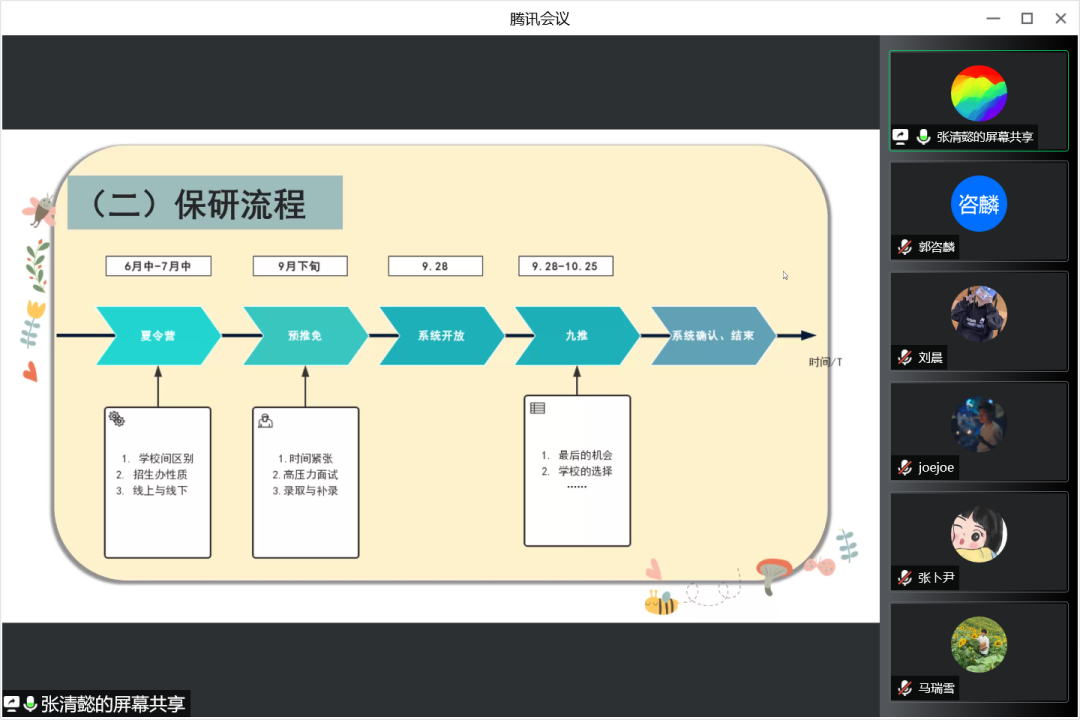Select the rainbow avatar of 张清懿
The width and height of the screenshot is (1080, 720).
(x=978, y=93)
